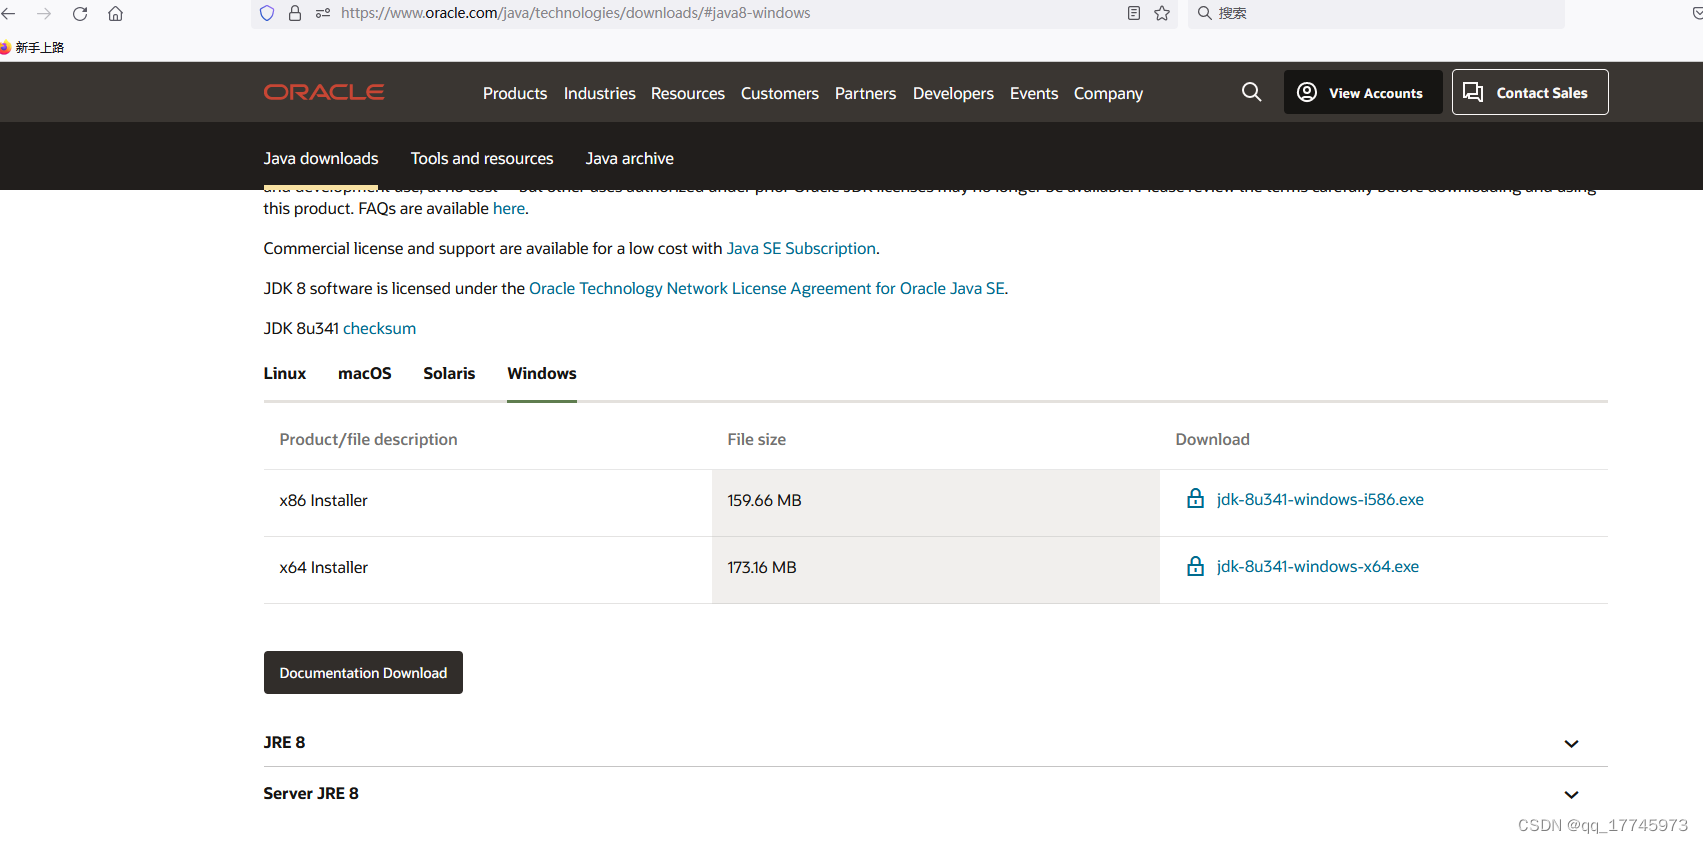The height and width of the screenshot is (843, 1703).
Task: Open the JDK 8u341 checksum link
Action: pos(379,328)
